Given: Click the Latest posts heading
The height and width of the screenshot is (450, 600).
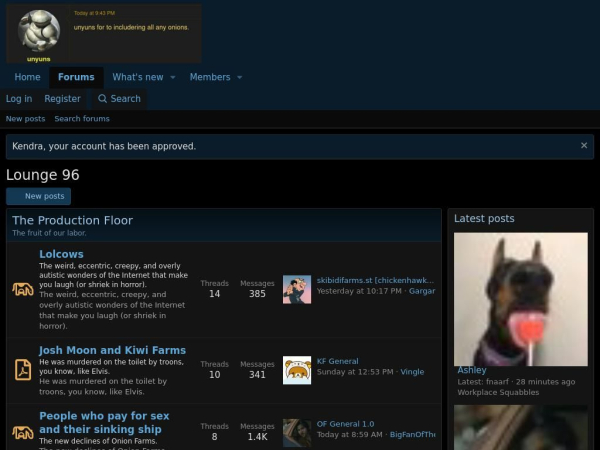Looking at the screenshot, I should coord(484,218).
